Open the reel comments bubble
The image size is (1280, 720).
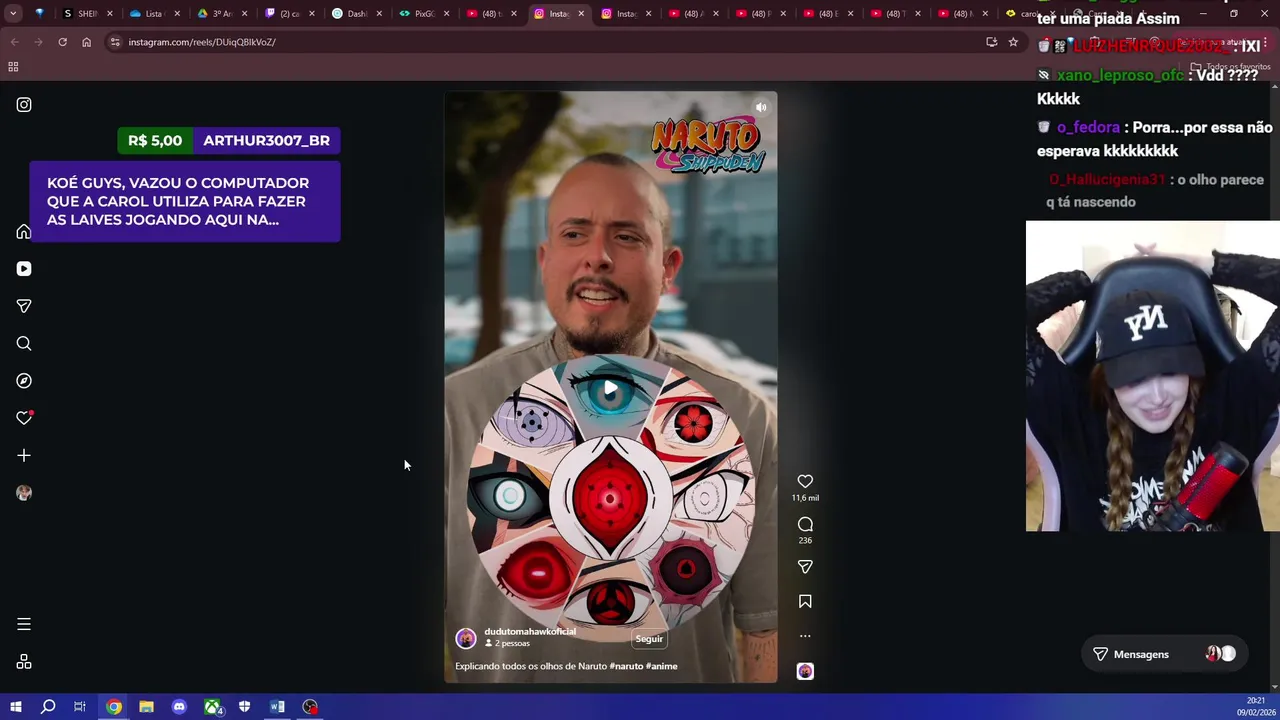coord(805,524)
